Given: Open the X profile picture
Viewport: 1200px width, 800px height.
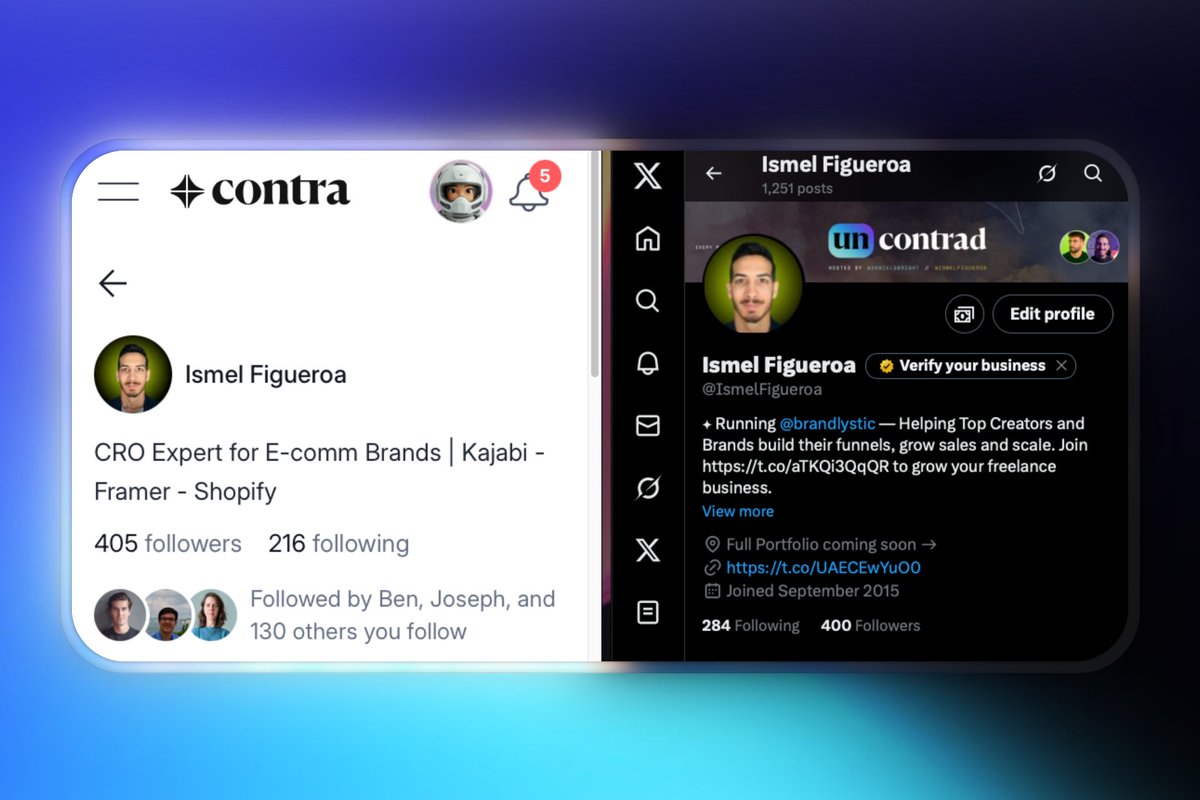Looking at the screenshot, I should tap(754, 285).
